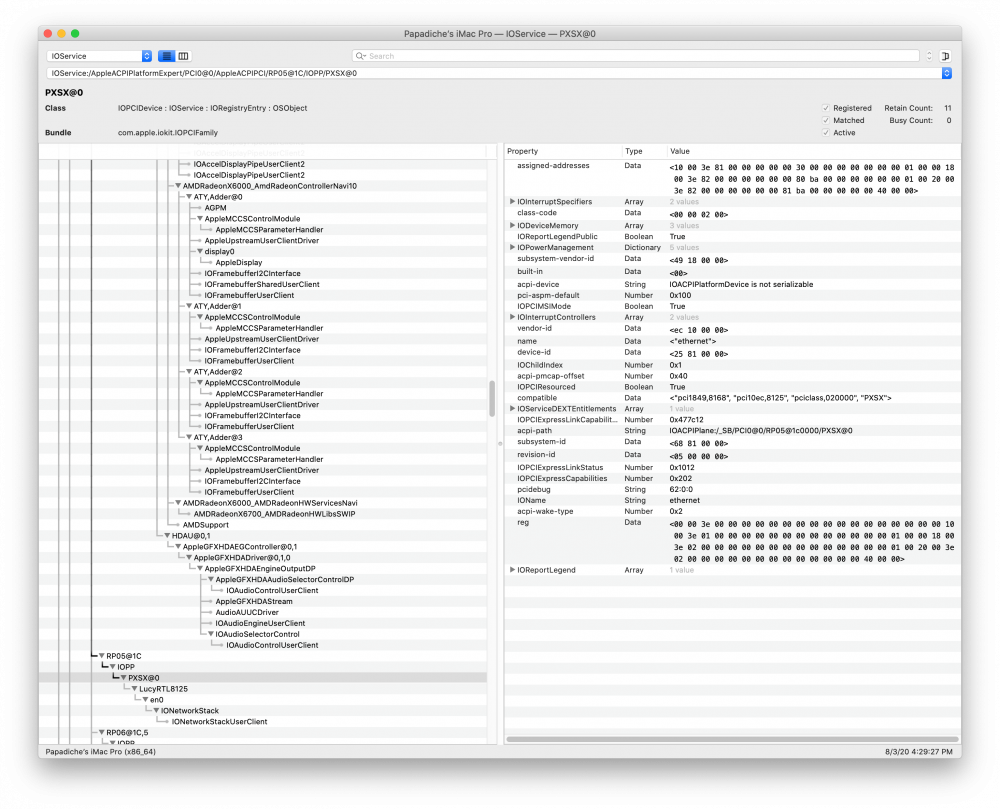The image size is (1000, 809).
Task: Expand IOInterruptSpecifiers property array
Action: pyautogui.click(x=512, y=201)
